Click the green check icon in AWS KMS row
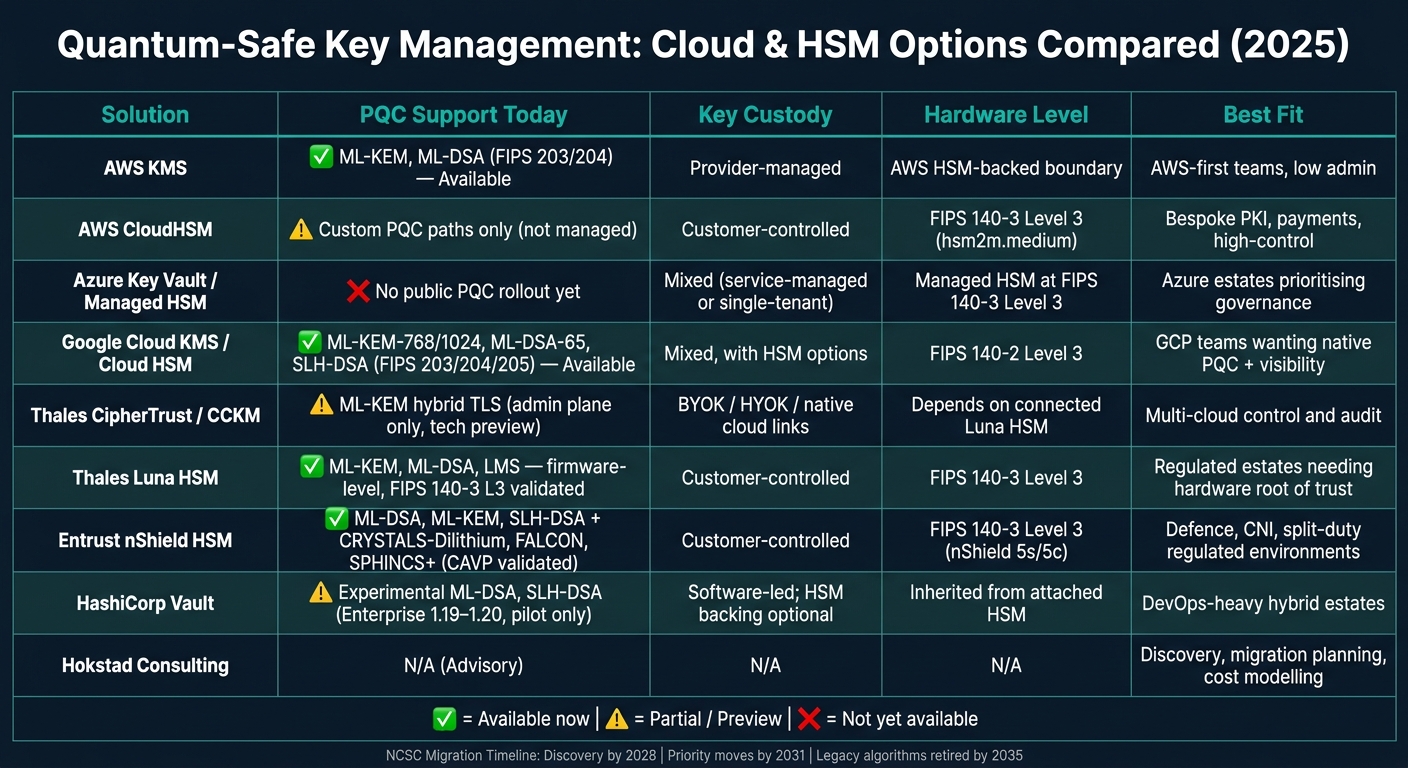 322,157
